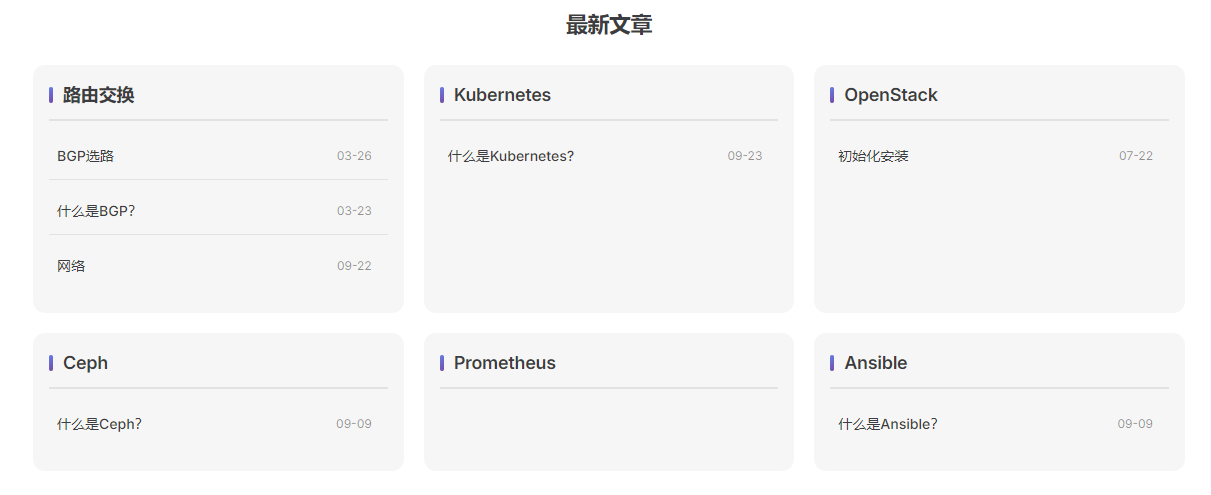The image size is (1211, 495).
Task: Click the 09-22 date beside 网络
Action: 354,266
